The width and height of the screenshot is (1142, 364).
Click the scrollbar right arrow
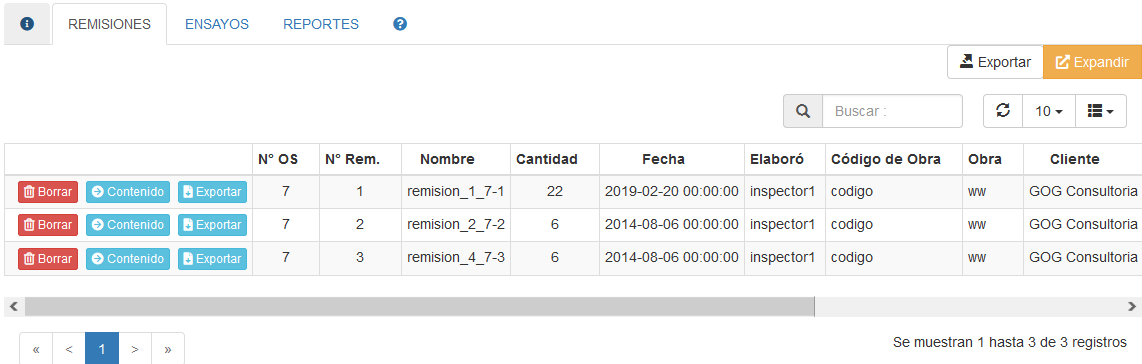[x=1132, y=306]
